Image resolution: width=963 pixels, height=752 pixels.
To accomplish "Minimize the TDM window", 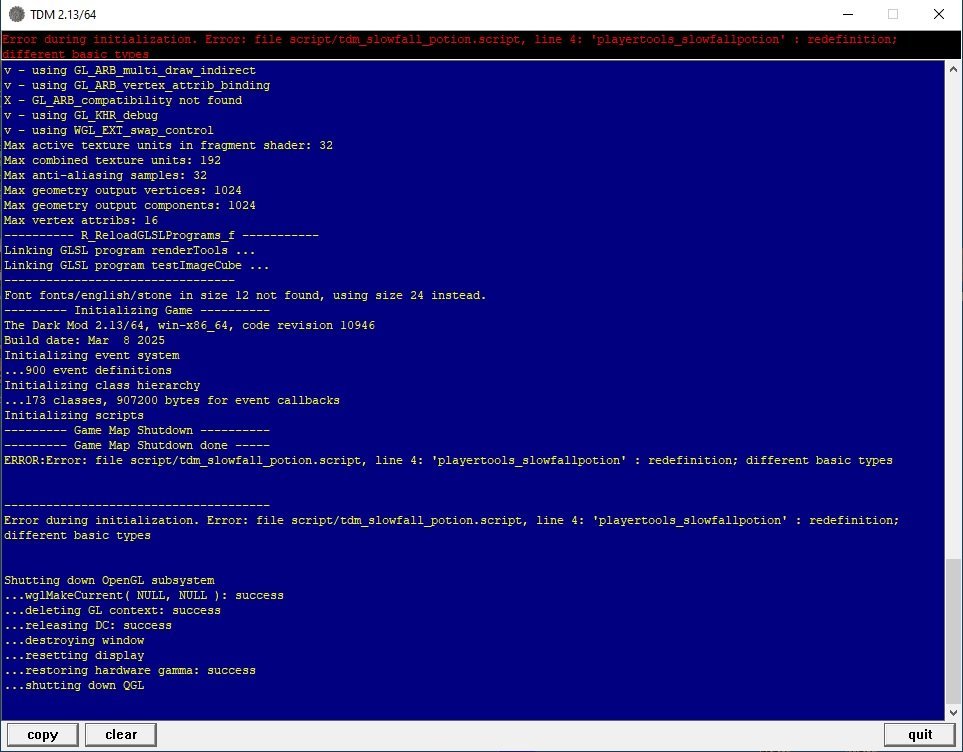I will 848,14.
